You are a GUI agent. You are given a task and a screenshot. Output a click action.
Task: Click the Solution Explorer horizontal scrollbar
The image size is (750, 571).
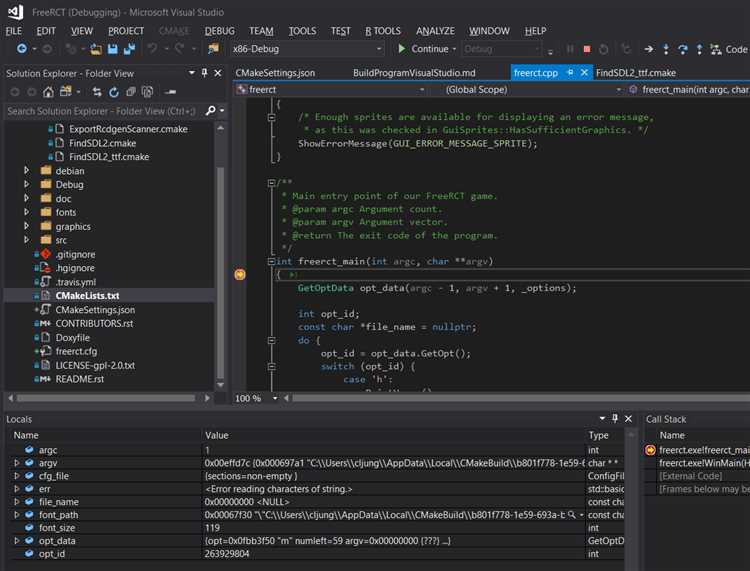coord(106,398)
